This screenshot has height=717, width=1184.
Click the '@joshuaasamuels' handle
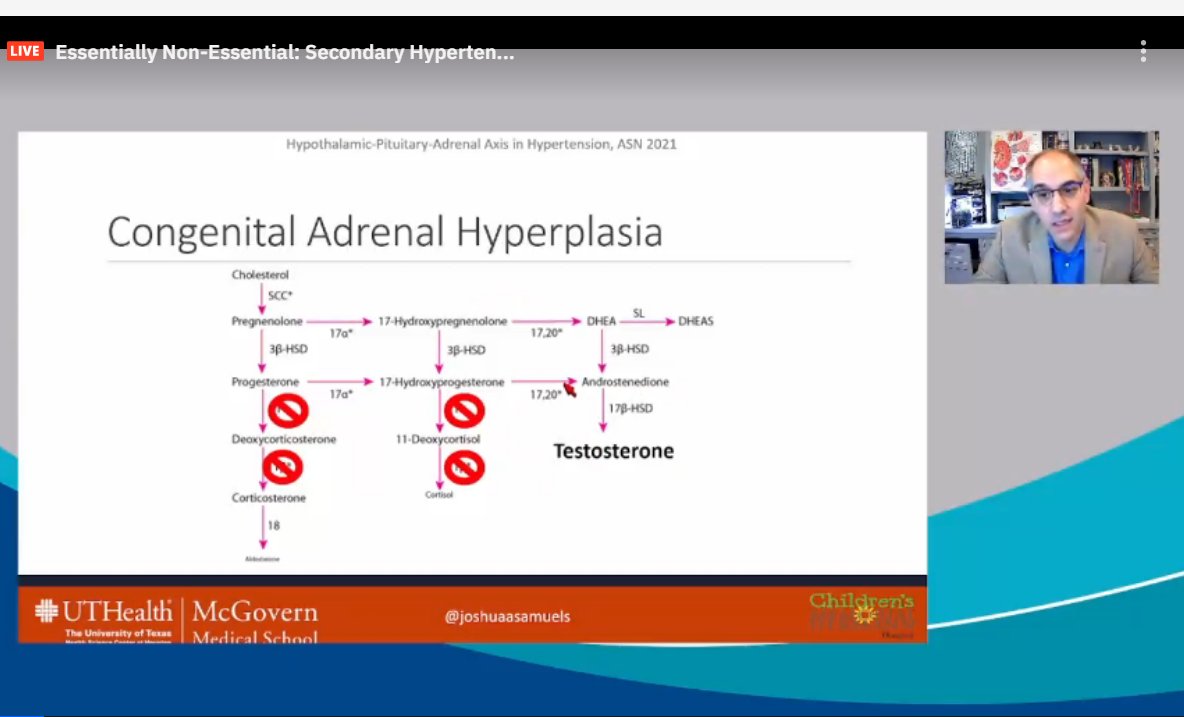point(507,617)
